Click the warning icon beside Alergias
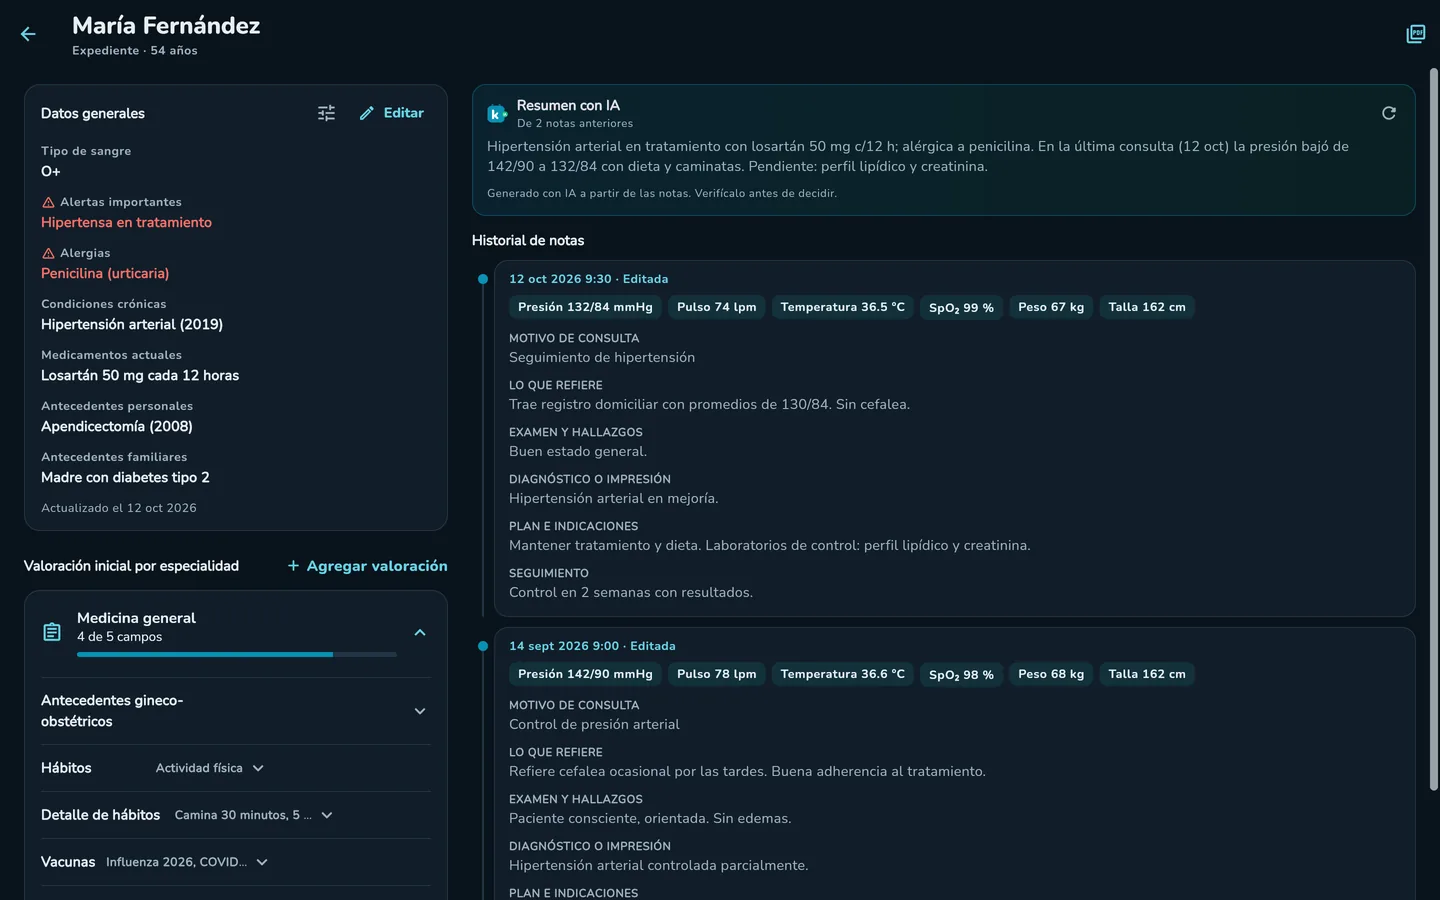 point(48,253)
